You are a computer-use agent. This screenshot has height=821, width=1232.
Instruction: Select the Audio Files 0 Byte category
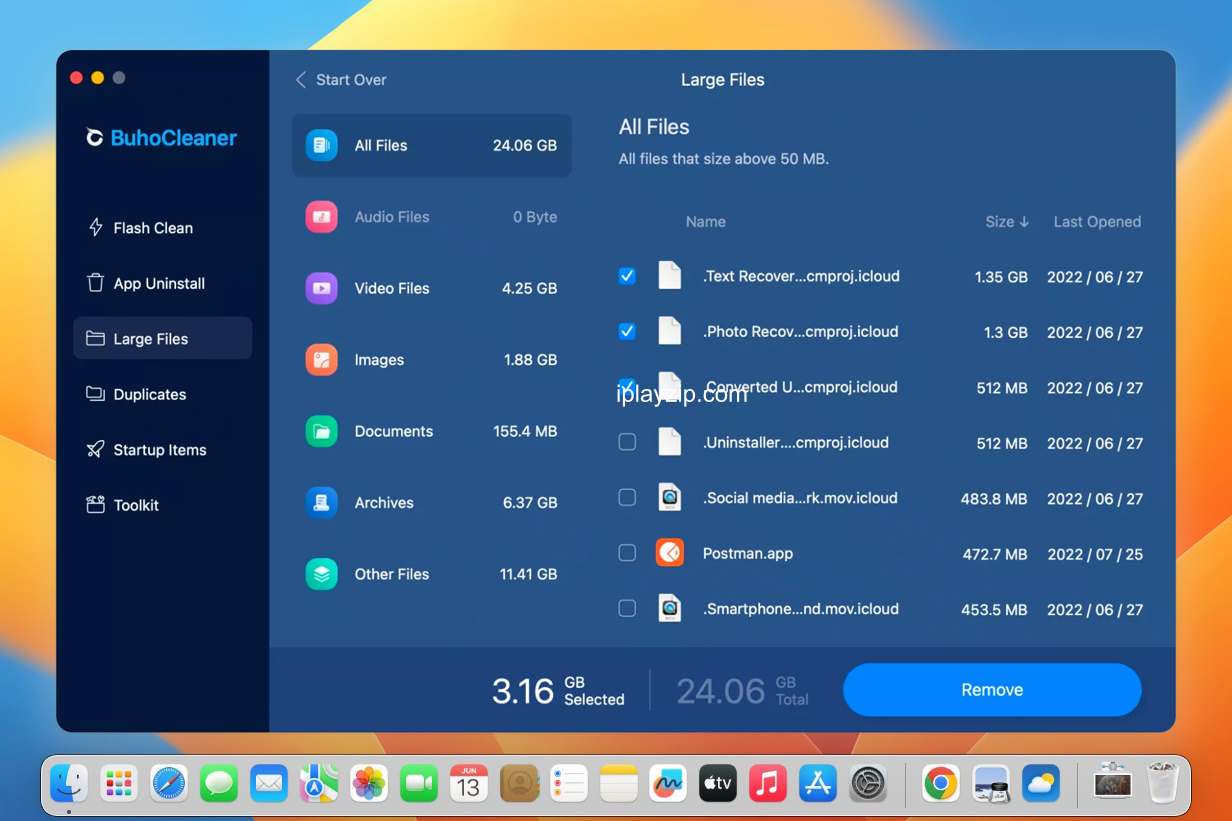pyautogui.click(x=432, y=217)
